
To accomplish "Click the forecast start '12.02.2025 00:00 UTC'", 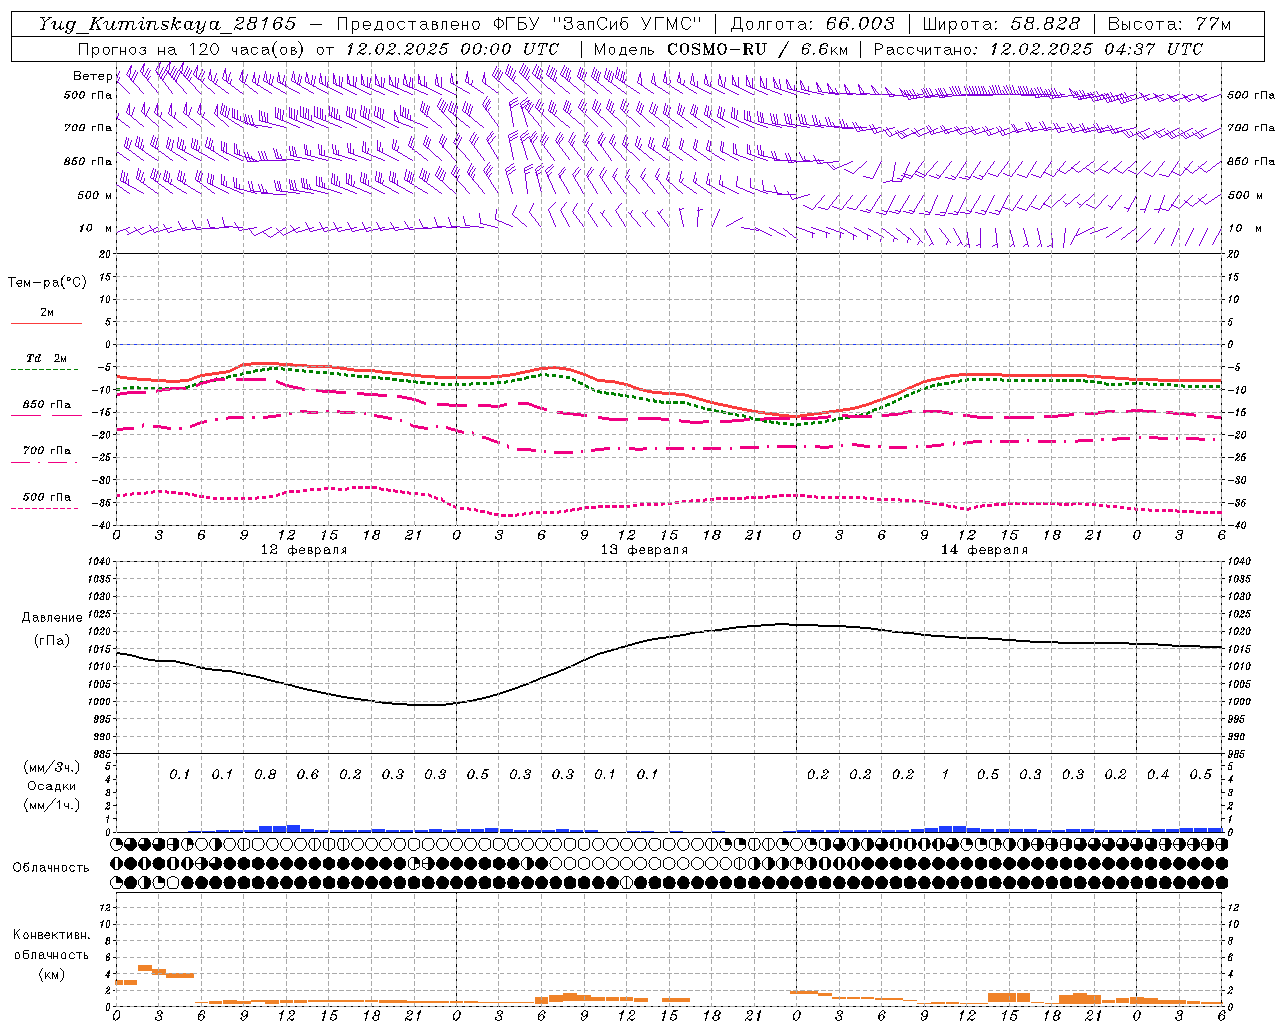I will [452, 49].
